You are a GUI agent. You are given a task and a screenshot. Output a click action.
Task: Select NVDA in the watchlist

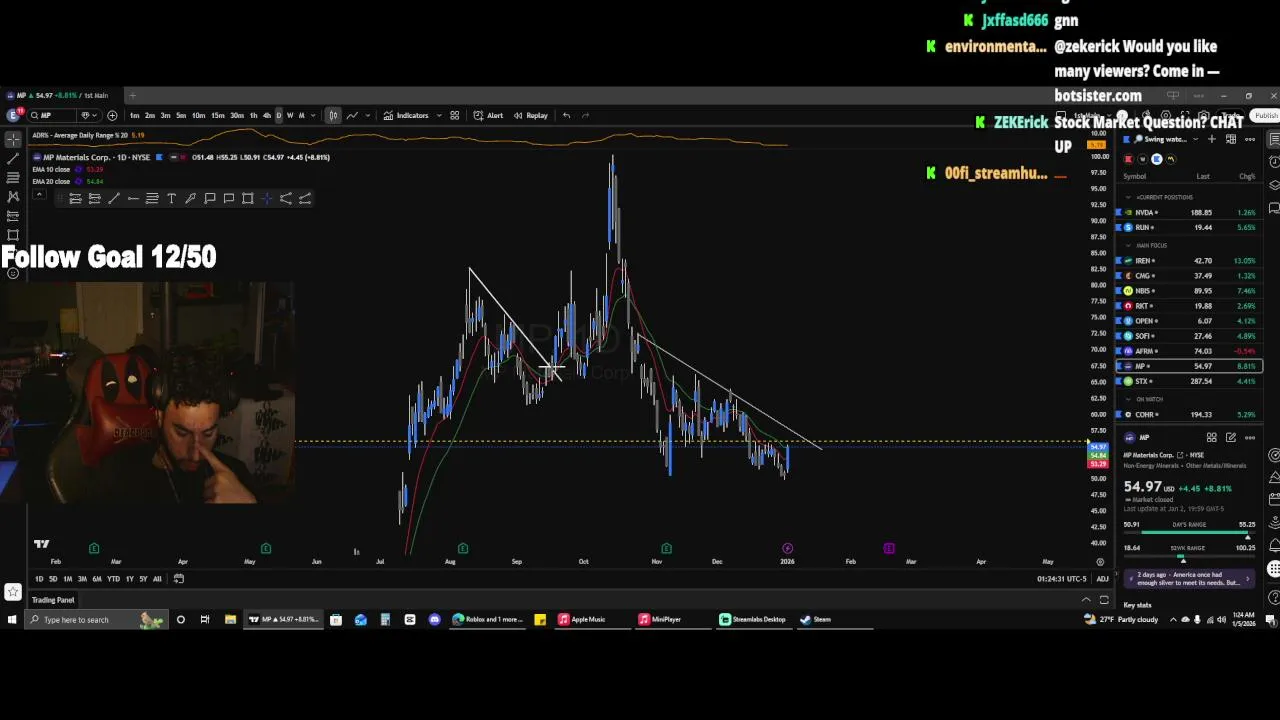click(x=1190, y=212)
